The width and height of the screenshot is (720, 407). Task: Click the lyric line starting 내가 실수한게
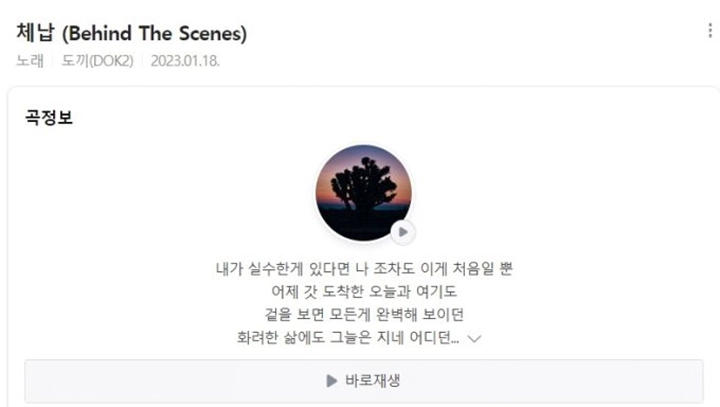coord(364,268)
